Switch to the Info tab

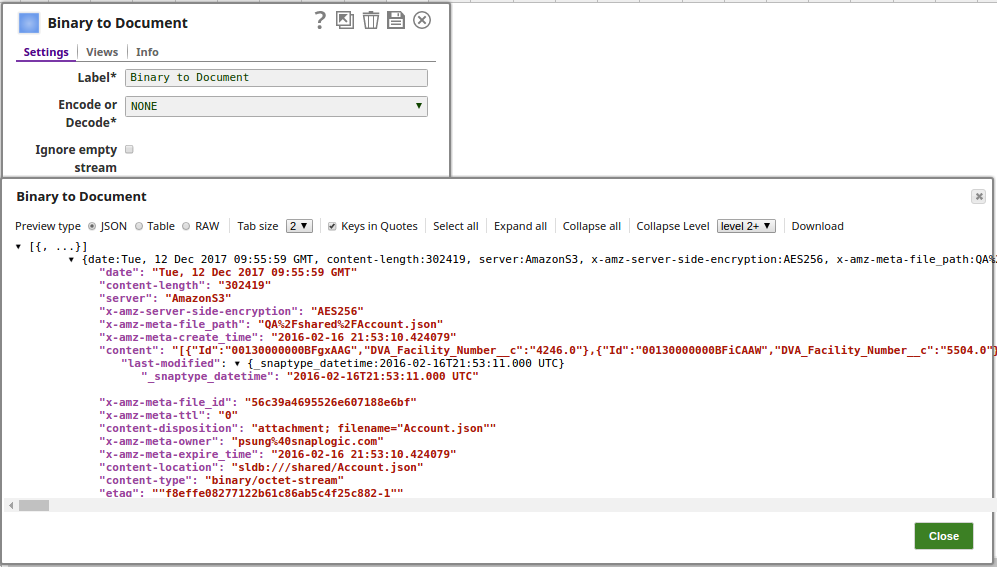pos(147,52)
